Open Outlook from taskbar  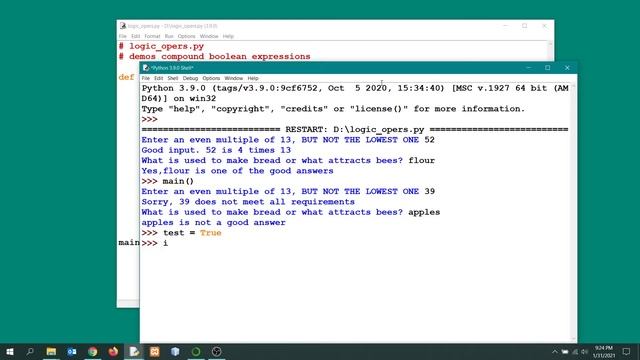[72, 351]
